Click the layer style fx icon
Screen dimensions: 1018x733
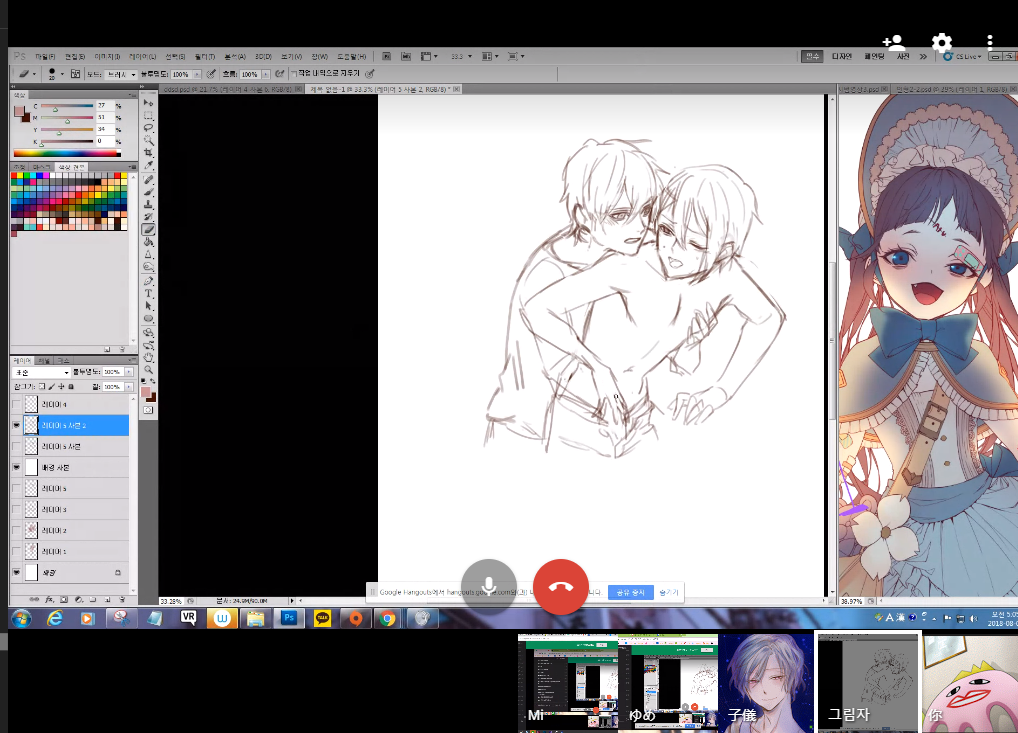(49, 600)
